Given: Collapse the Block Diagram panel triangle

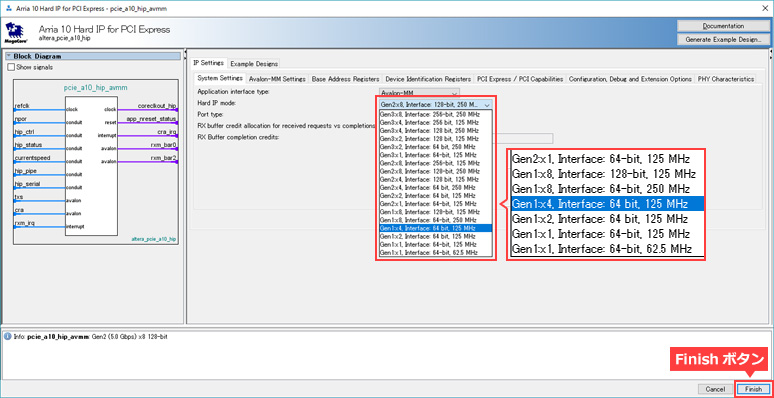Looking at the screenshot, I should 8,56.
